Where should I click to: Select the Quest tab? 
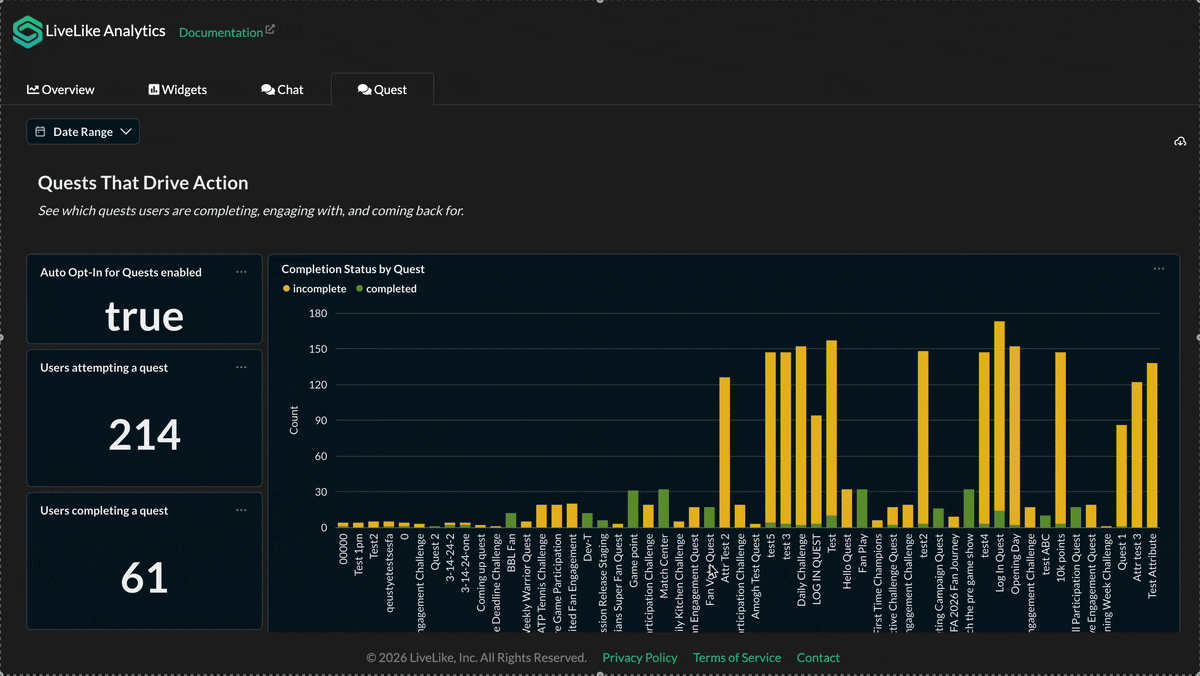pyautogui.click(x=382, y=89)
